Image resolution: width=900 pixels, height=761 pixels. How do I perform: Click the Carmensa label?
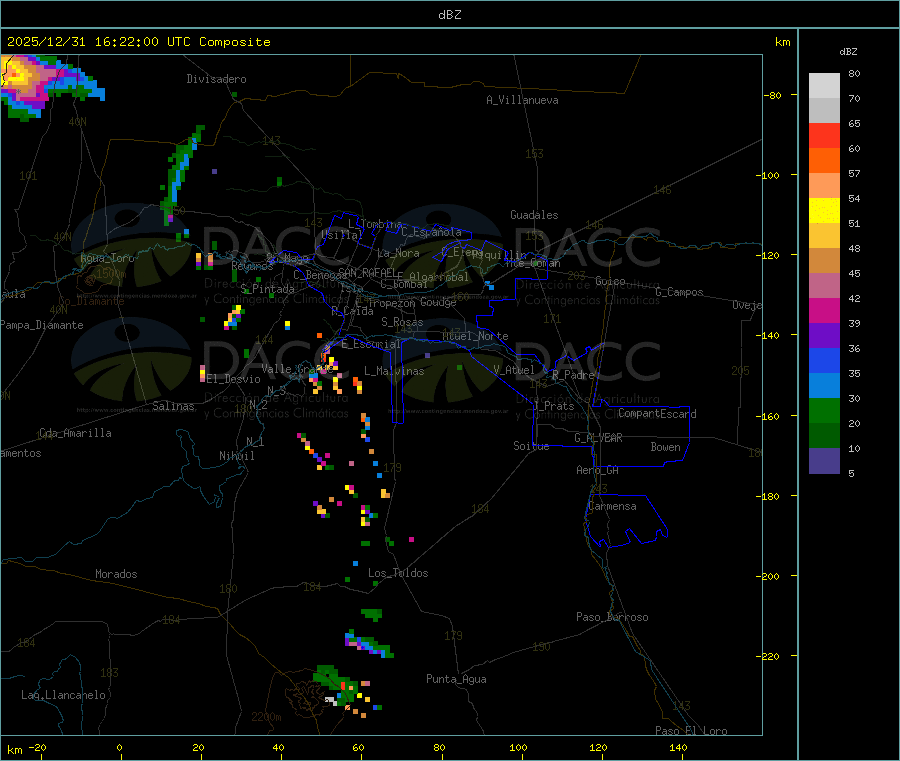(x=612, y=506)
